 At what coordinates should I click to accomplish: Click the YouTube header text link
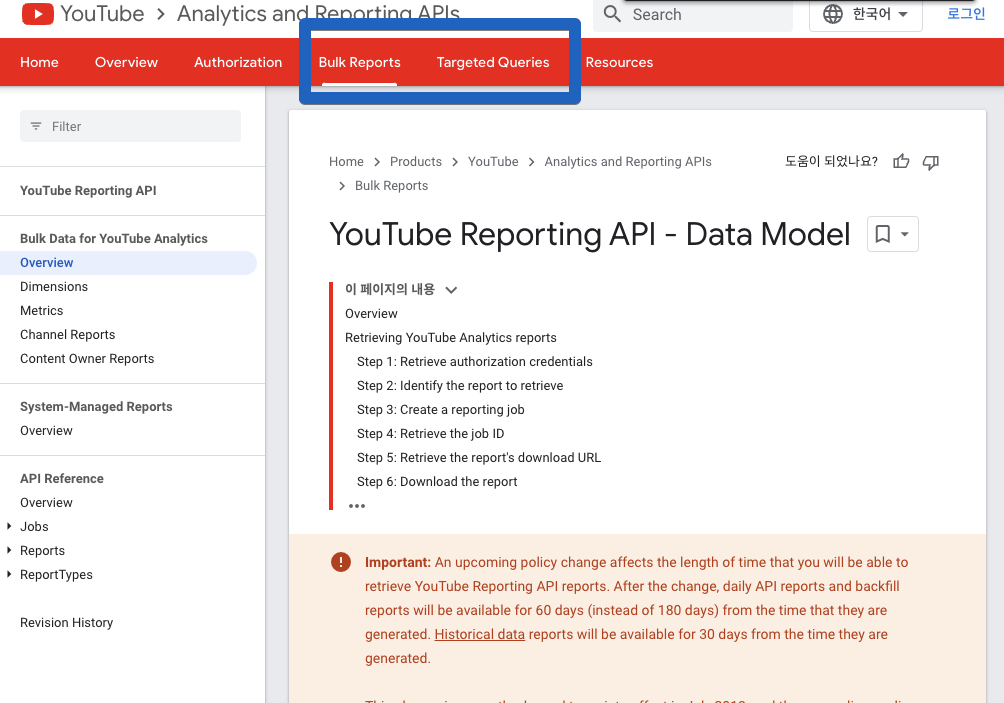tap(102, 13)
